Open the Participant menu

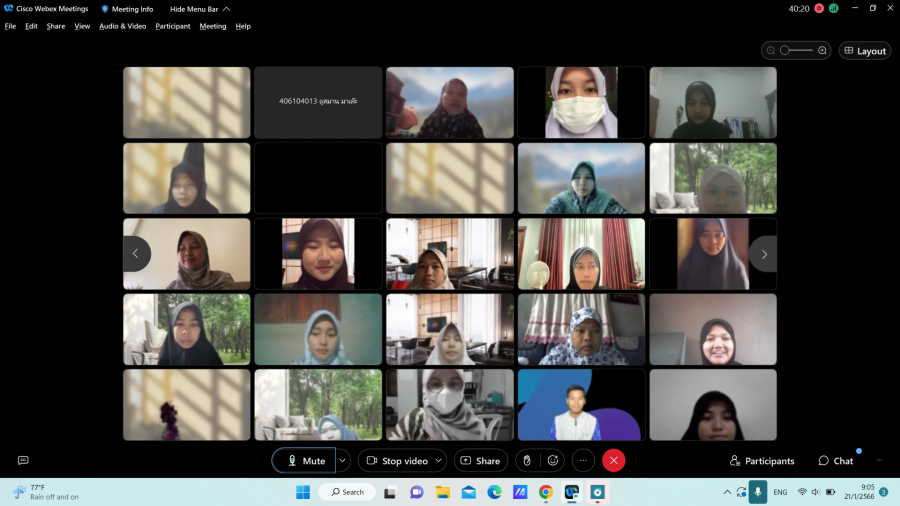point(172,26)
